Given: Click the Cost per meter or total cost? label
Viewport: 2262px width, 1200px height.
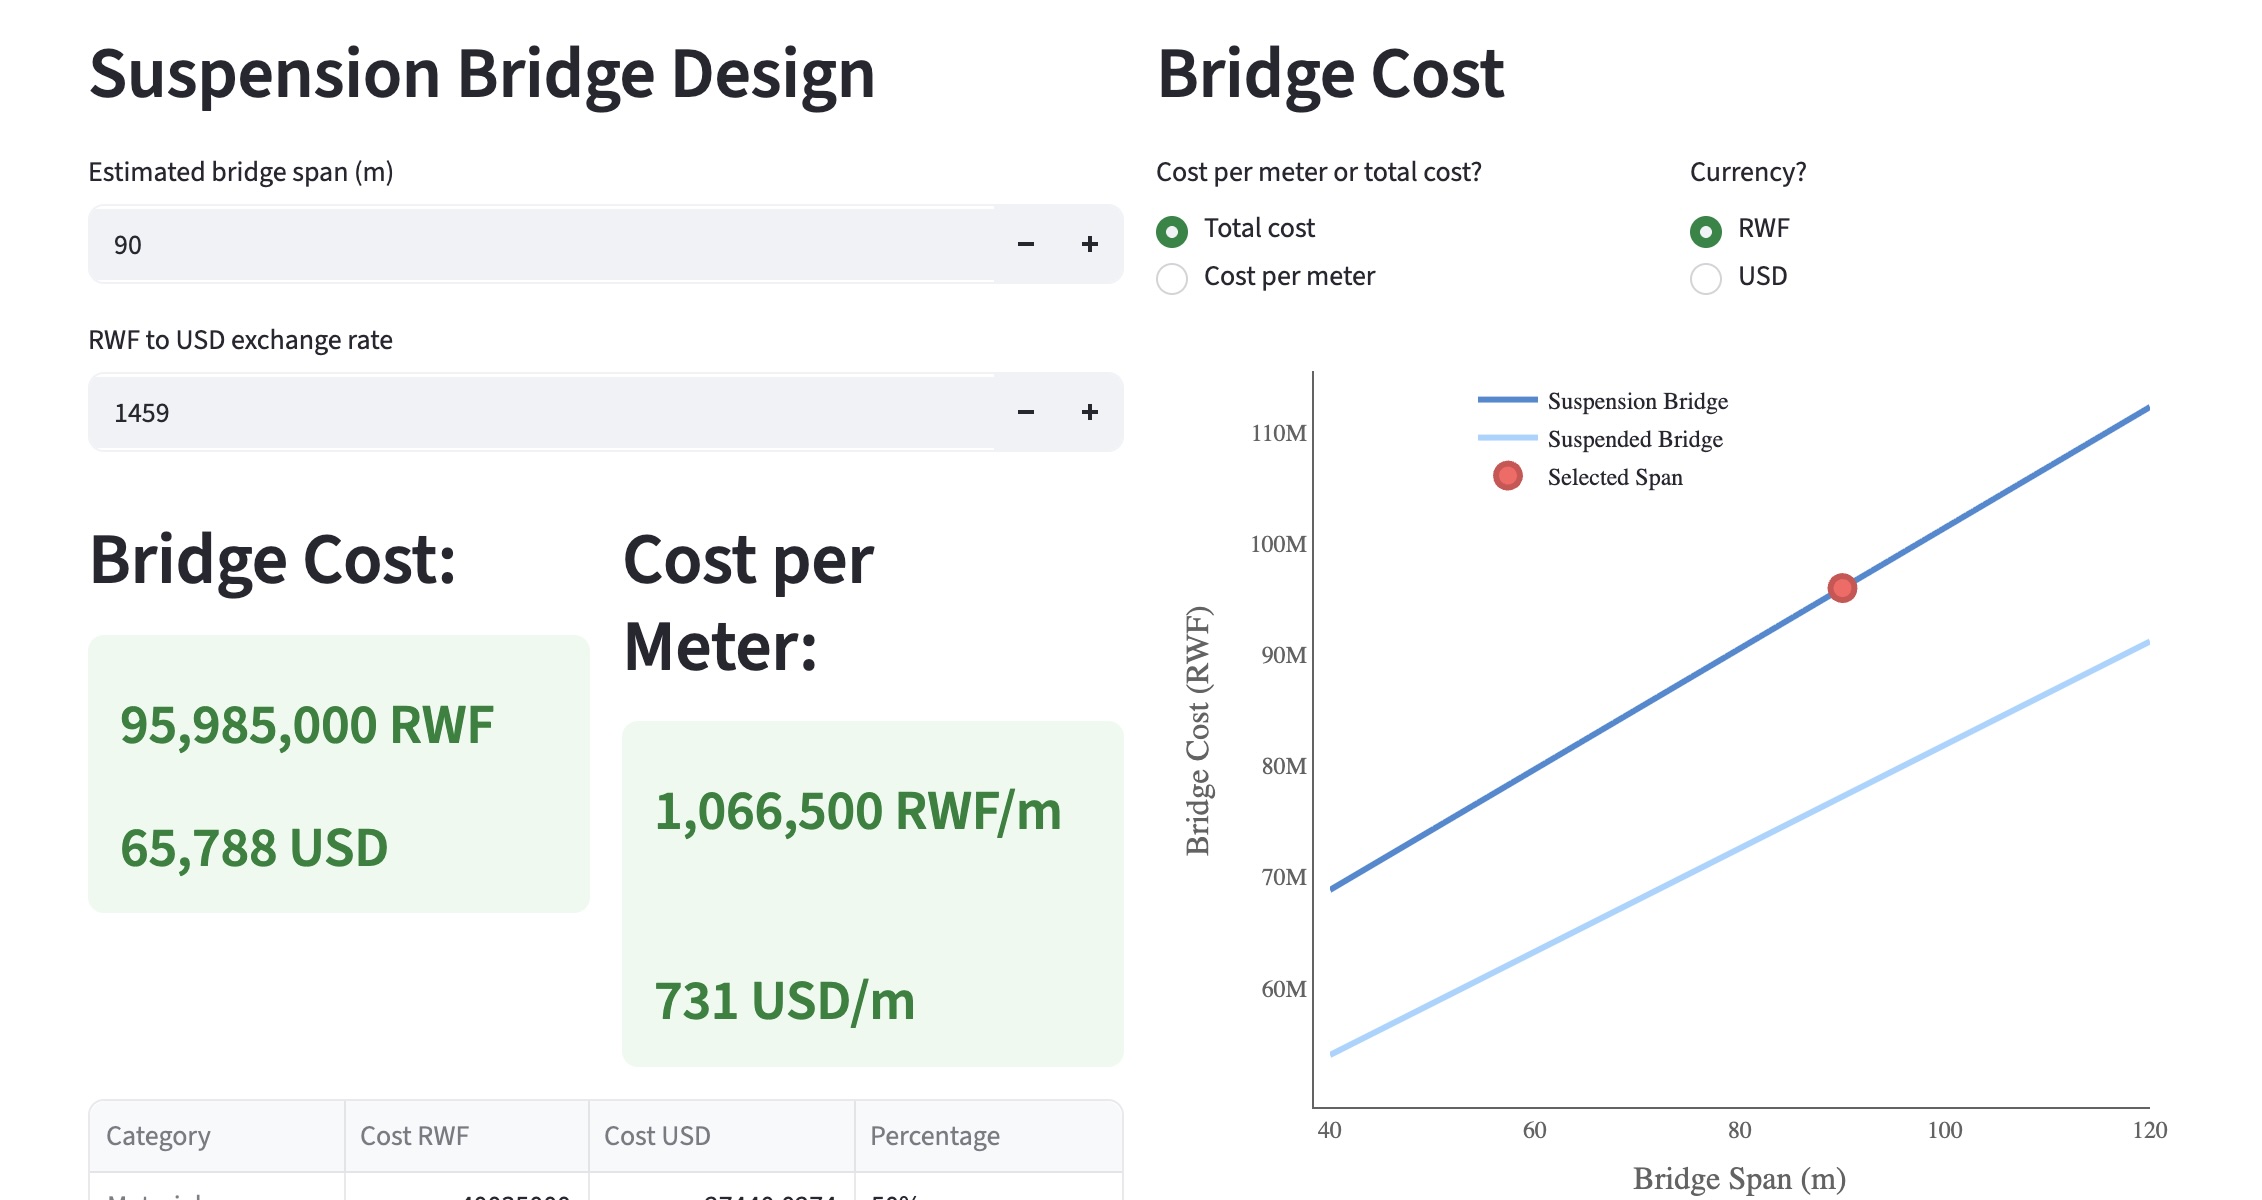Looking at the screenshot, I should point(1319,172).
